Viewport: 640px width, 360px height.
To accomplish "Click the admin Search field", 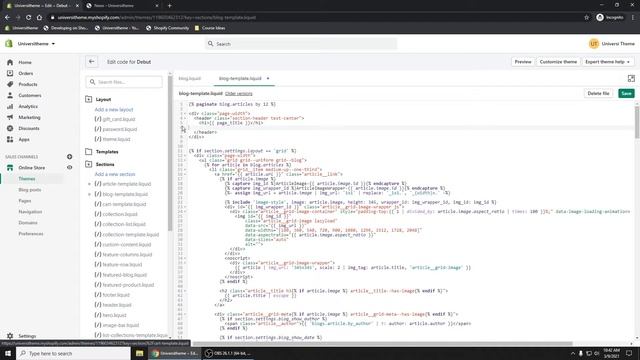I will 301,44.
